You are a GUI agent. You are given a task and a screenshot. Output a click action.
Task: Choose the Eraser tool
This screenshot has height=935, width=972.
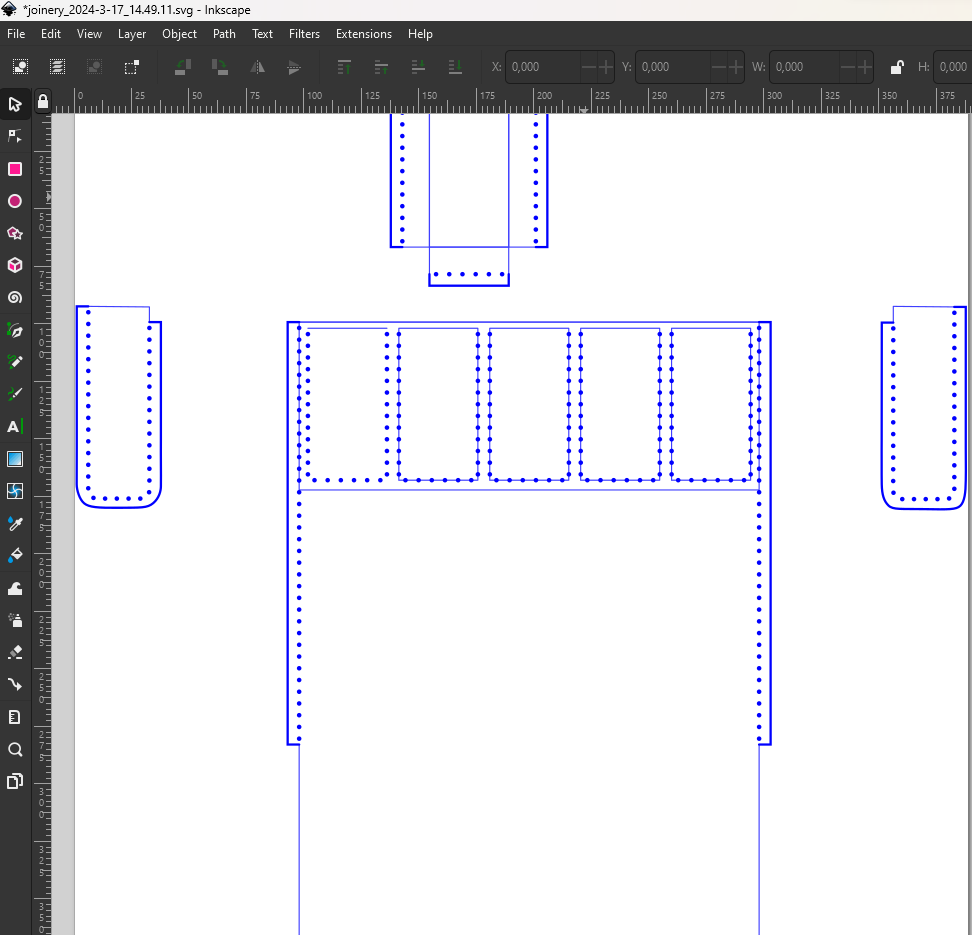(15, 652)
